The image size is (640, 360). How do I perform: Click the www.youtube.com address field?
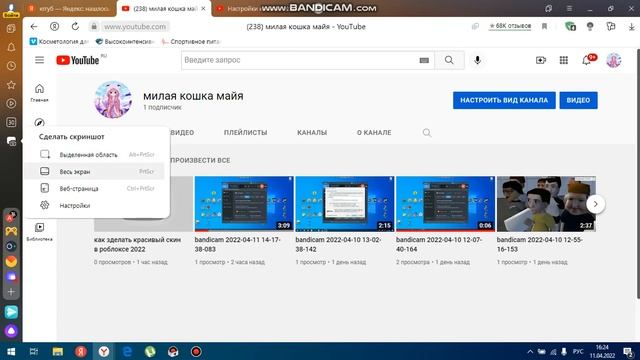135,27
